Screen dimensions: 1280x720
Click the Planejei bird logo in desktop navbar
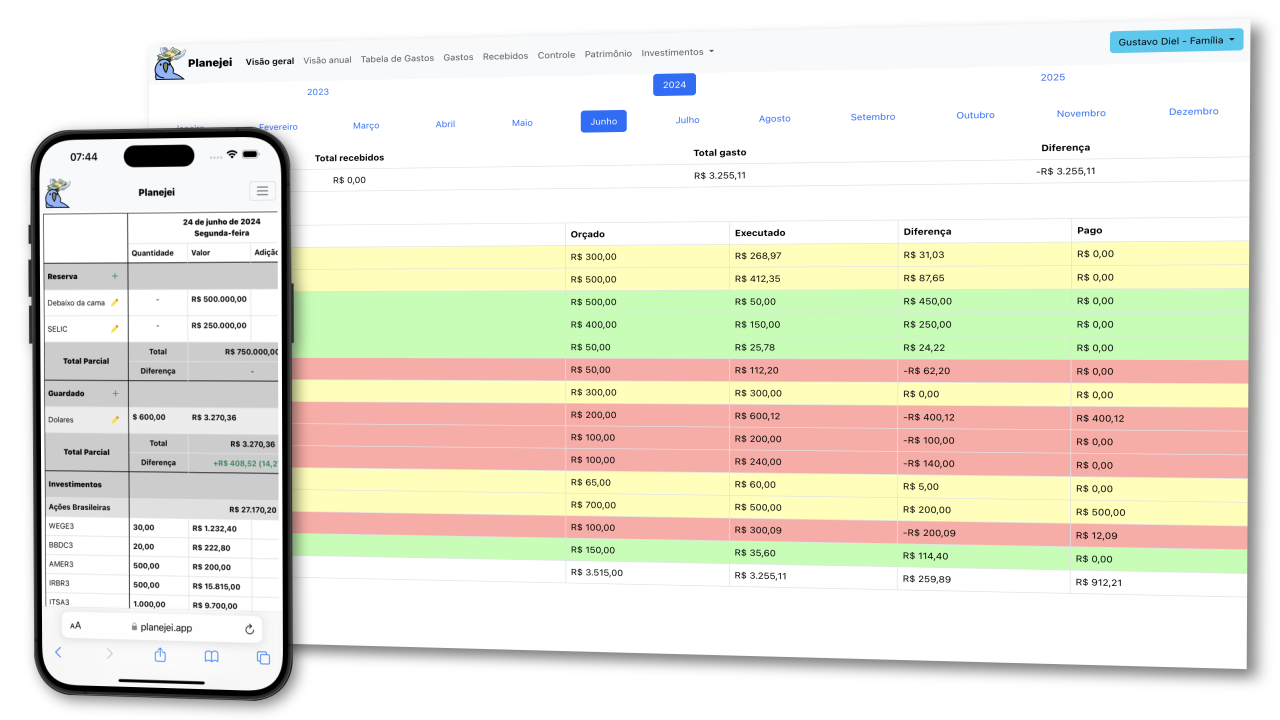tap(169, 63)
